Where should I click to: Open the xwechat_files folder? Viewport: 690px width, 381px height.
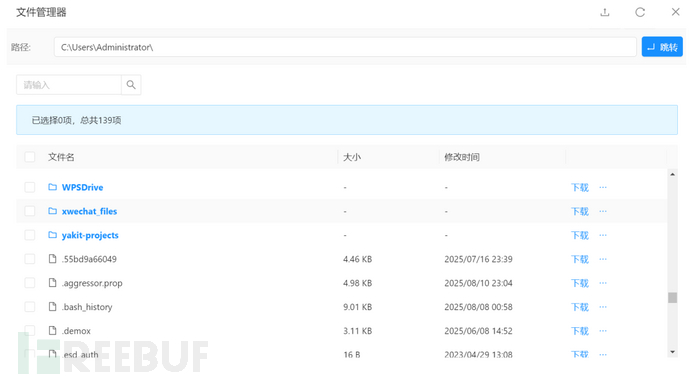tap(89, 211)
